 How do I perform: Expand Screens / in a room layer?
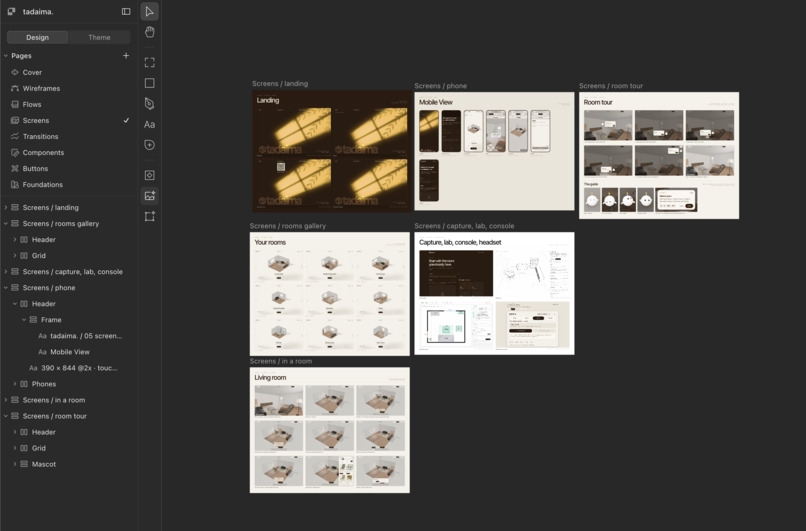pyautogui.click(x=6, y=400)
